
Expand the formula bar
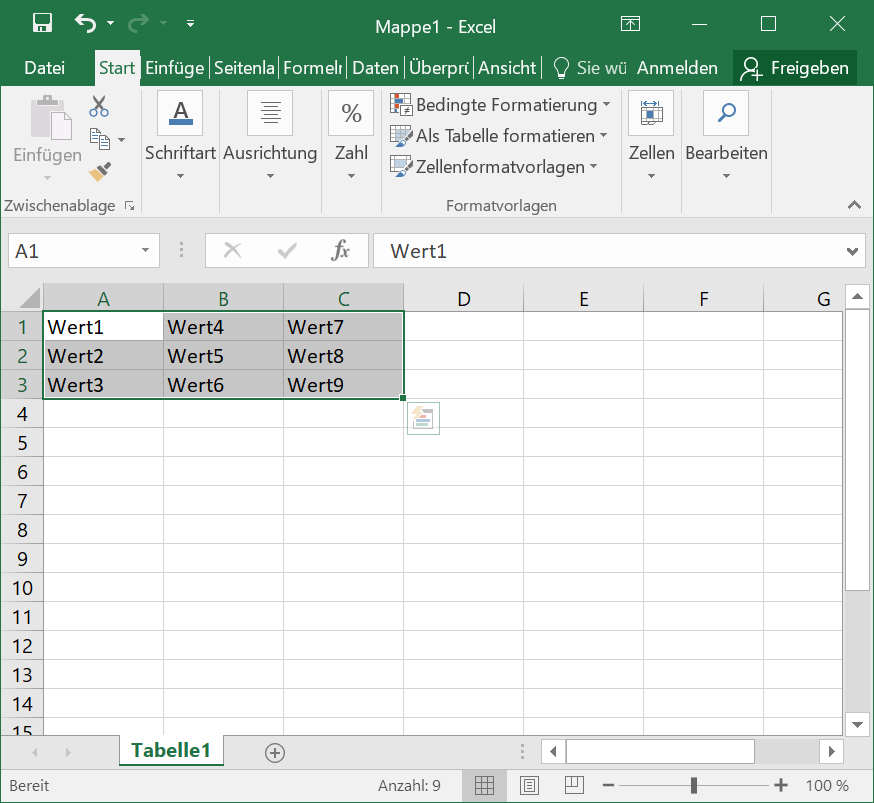click(x=852, y=252)
